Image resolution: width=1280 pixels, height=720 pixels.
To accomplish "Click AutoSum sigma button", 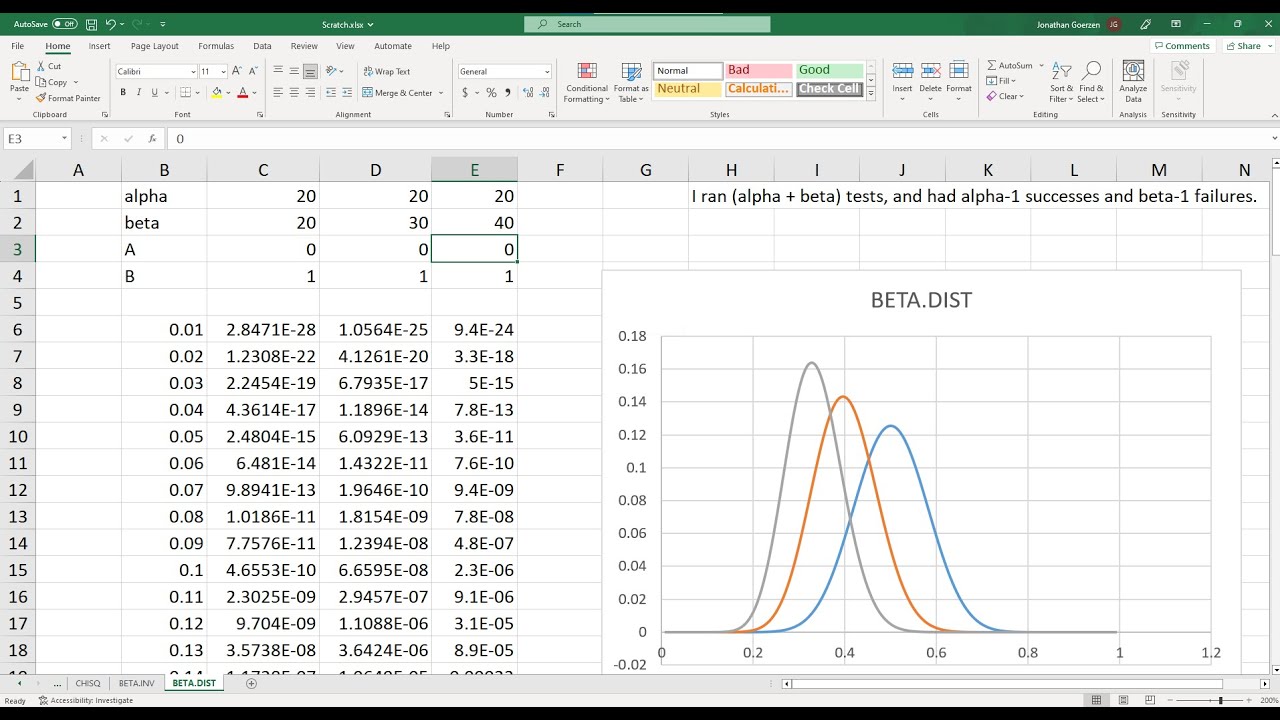I will (1009, 65).
